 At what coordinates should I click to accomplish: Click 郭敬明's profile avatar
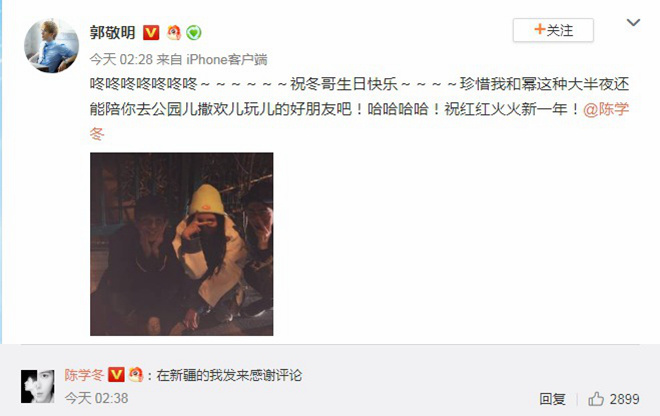click(51, 46)
